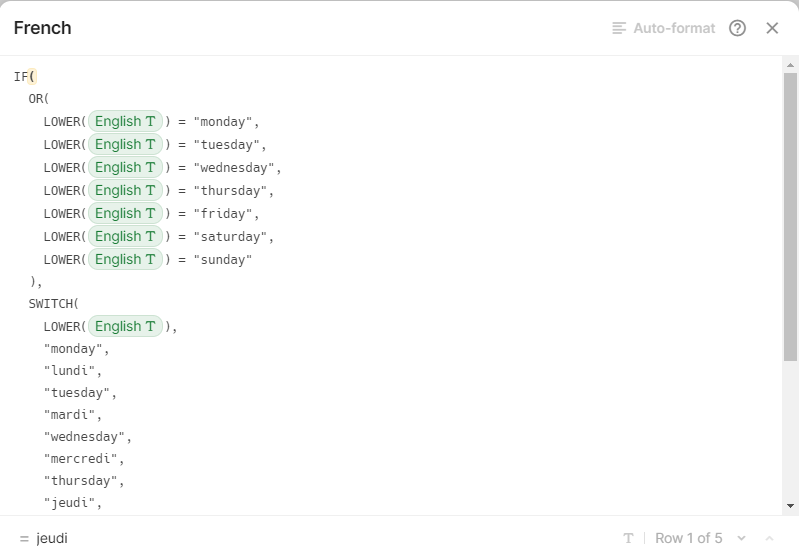Screen dimensions: 799x559
Task: Click the scrollbar down arrow
Action: coord(790,506)
